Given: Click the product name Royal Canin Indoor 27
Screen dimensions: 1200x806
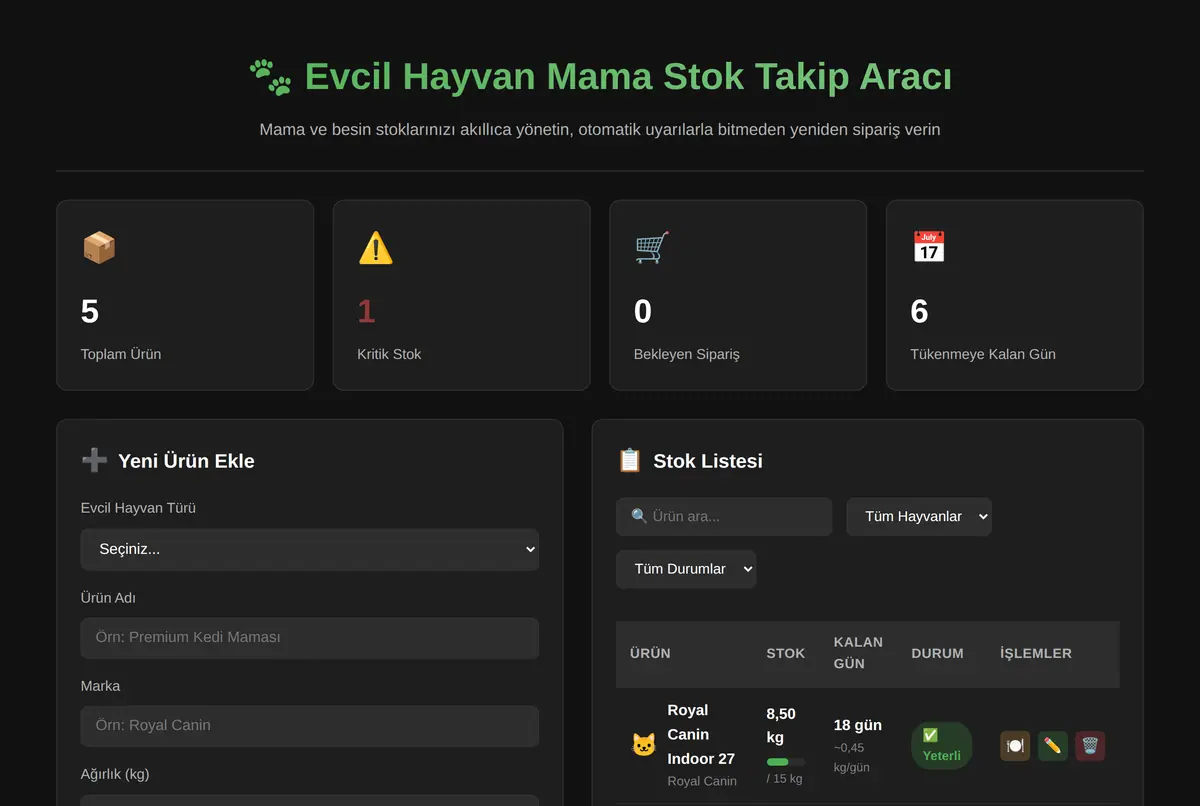Looking at the screenshot, I should [701, 734].
